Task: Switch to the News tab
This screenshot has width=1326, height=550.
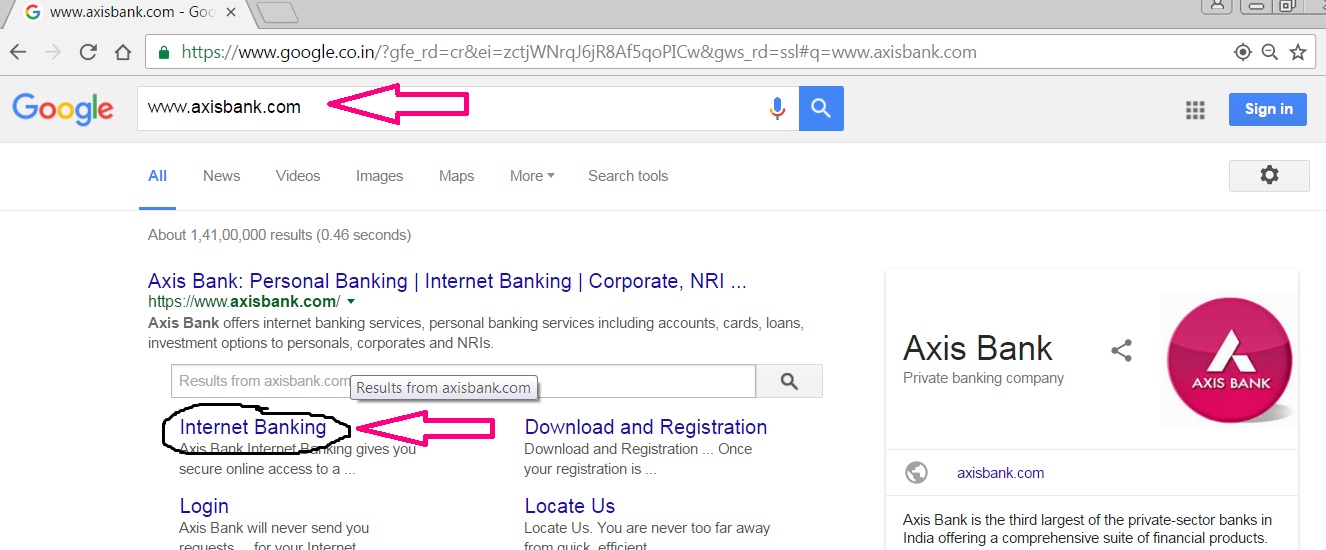Action: tap(221, 176)
